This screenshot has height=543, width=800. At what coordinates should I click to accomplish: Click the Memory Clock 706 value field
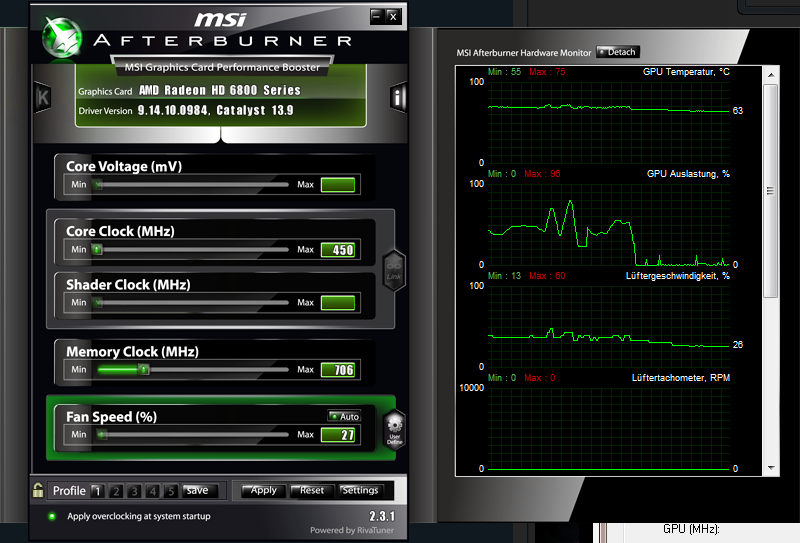point(338,369)
